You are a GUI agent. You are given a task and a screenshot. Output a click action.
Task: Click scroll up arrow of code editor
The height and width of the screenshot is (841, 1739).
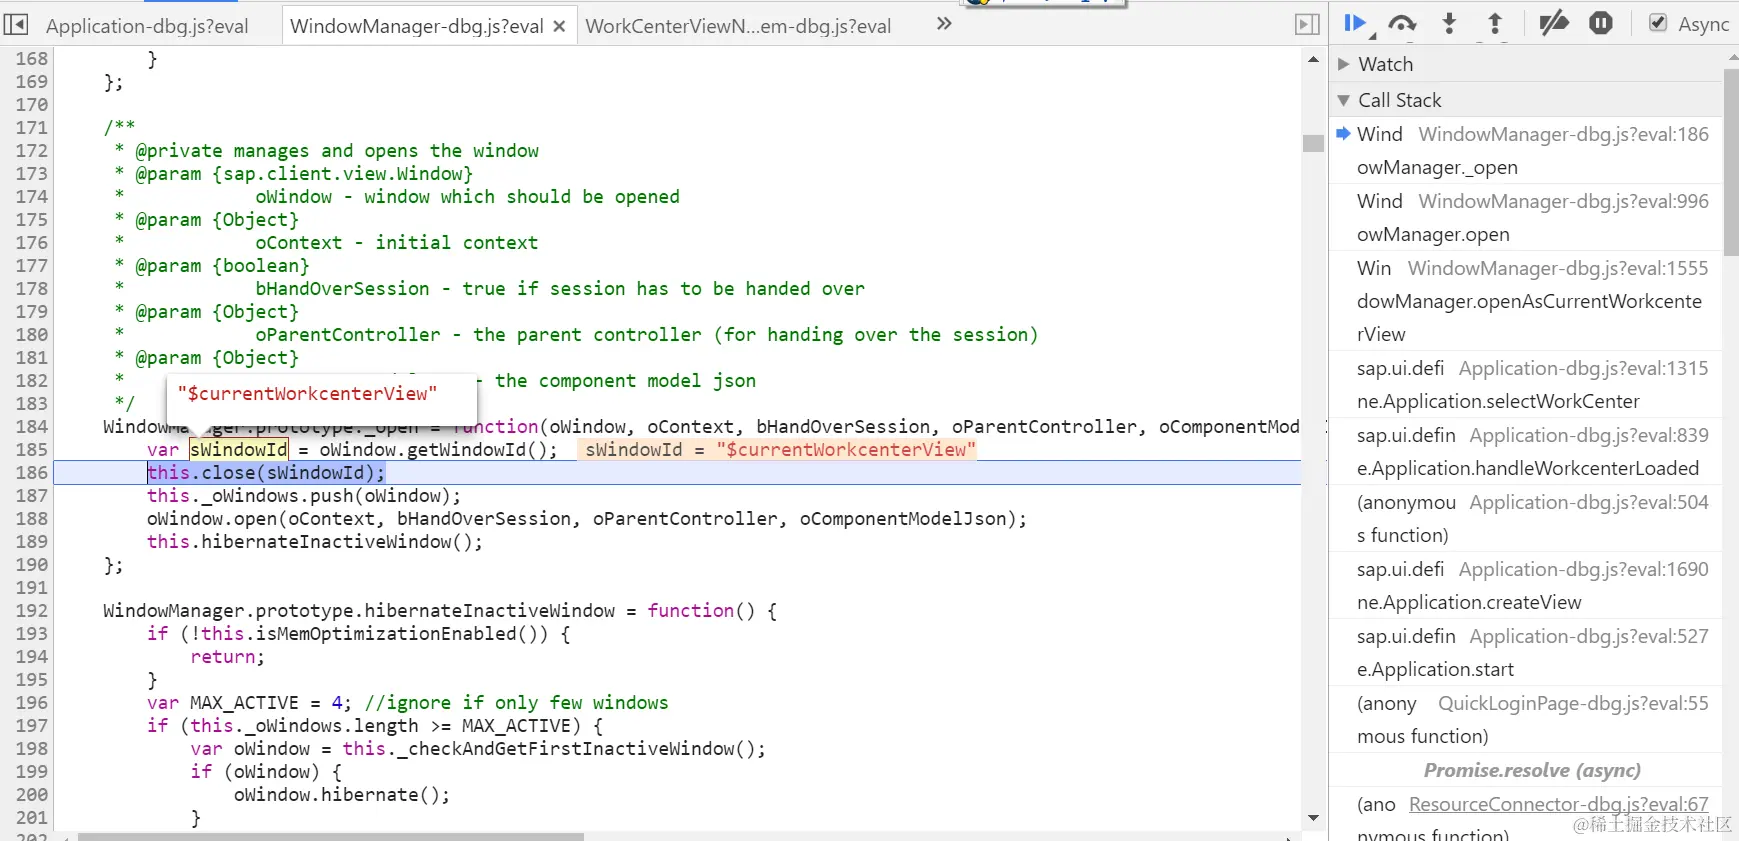tap(1313, 59)
